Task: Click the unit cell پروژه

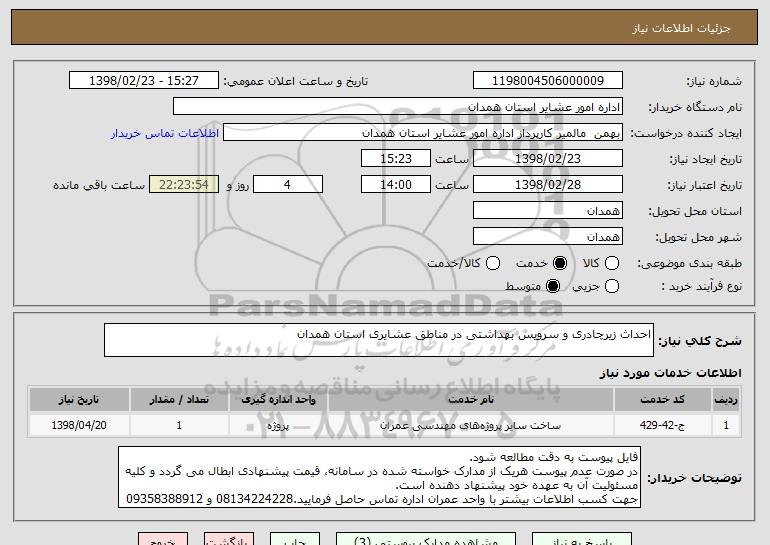Action: [x=278, y=425]
